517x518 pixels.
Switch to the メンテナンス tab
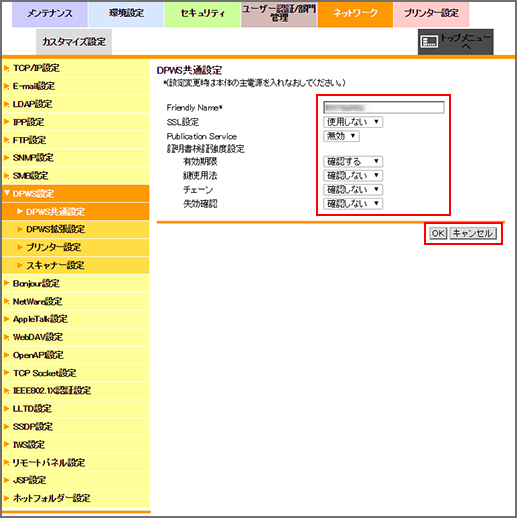coord(50,14)
